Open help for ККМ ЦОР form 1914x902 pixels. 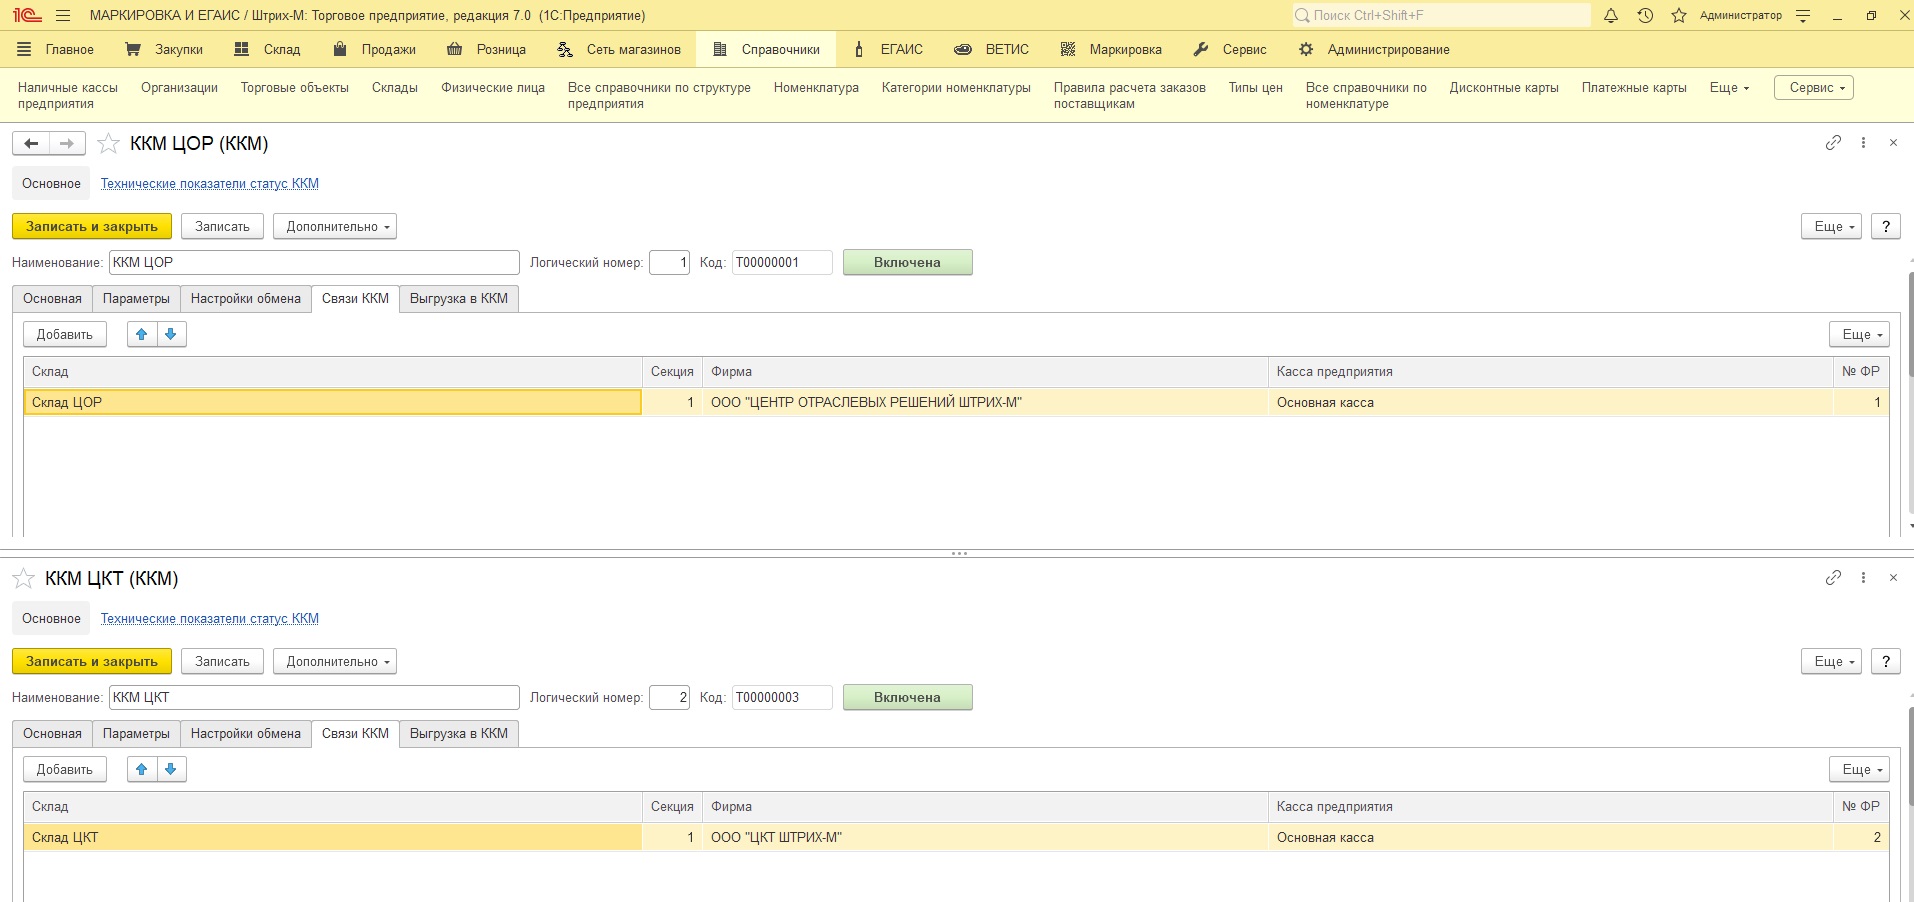1886,227
